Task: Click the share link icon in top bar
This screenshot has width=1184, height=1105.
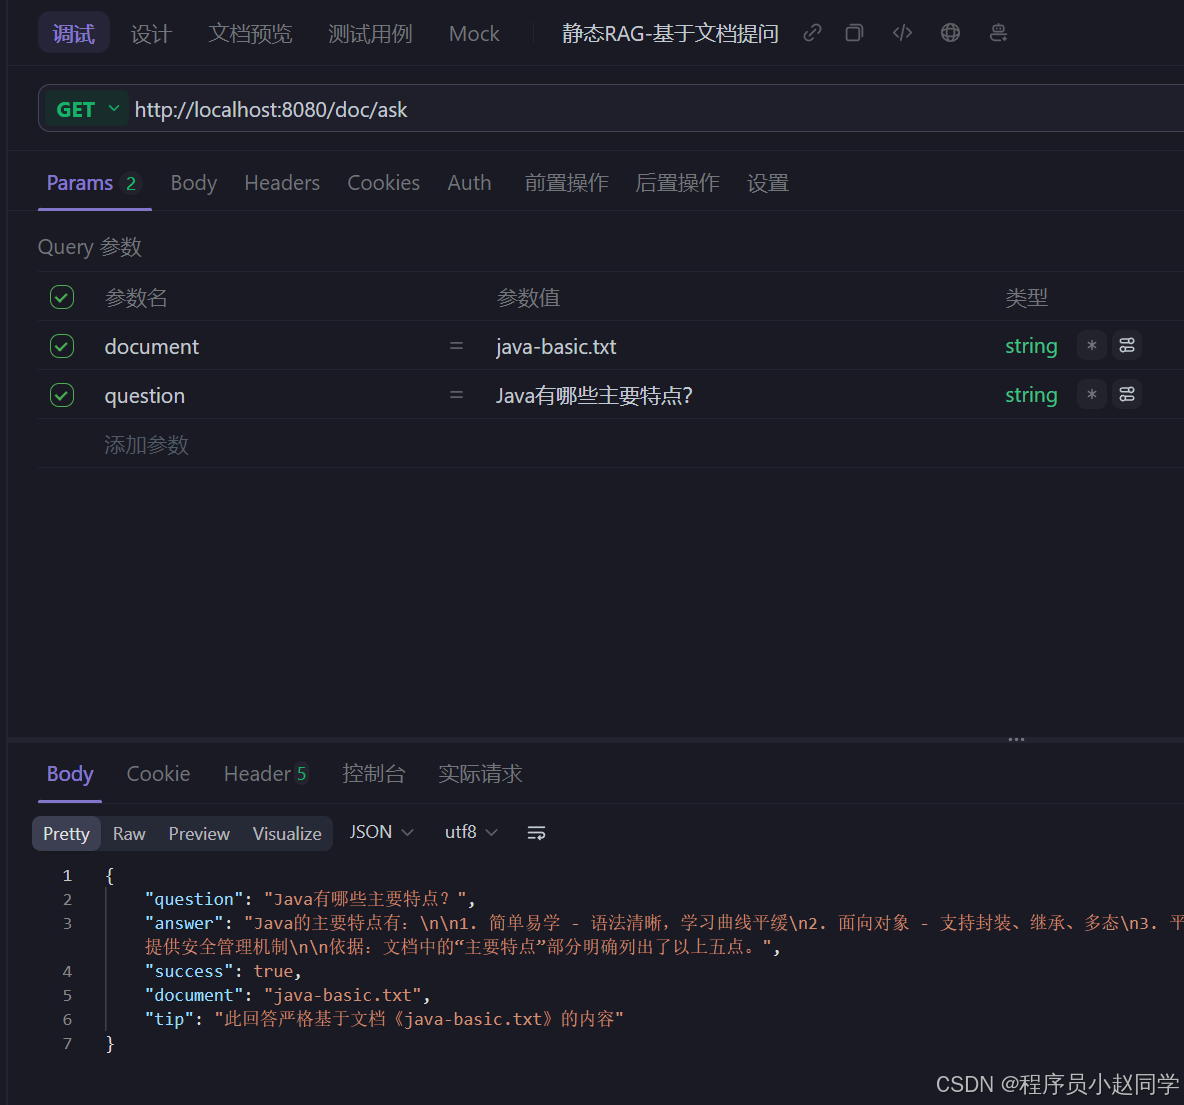Action: point(811,32)
